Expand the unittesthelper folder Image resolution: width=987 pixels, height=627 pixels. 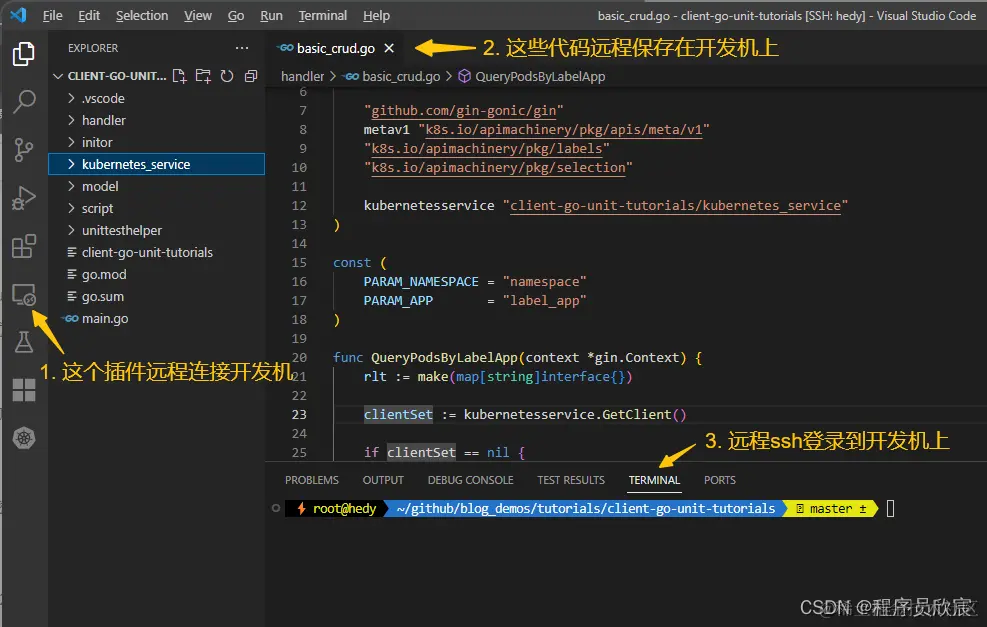point(71,230)
